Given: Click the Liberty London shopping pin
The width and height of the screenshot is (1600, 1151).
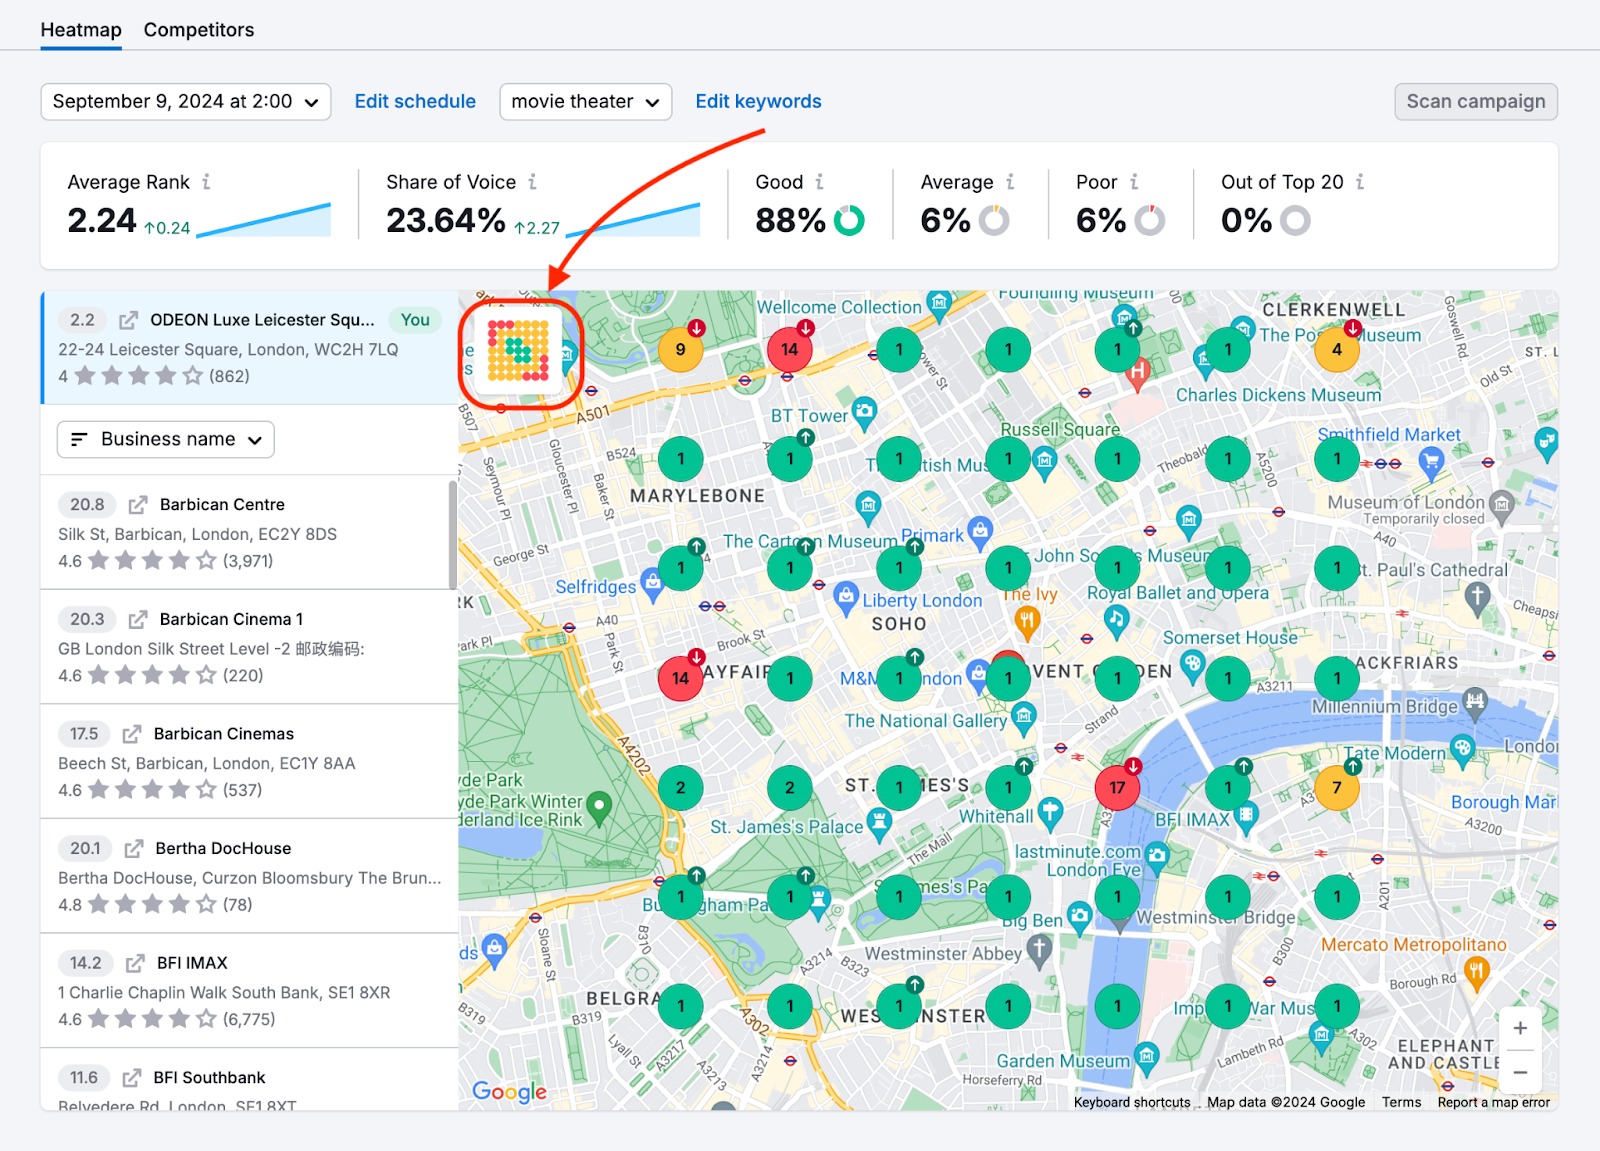Looking at the screenshot, I should [x=846, y=596].
